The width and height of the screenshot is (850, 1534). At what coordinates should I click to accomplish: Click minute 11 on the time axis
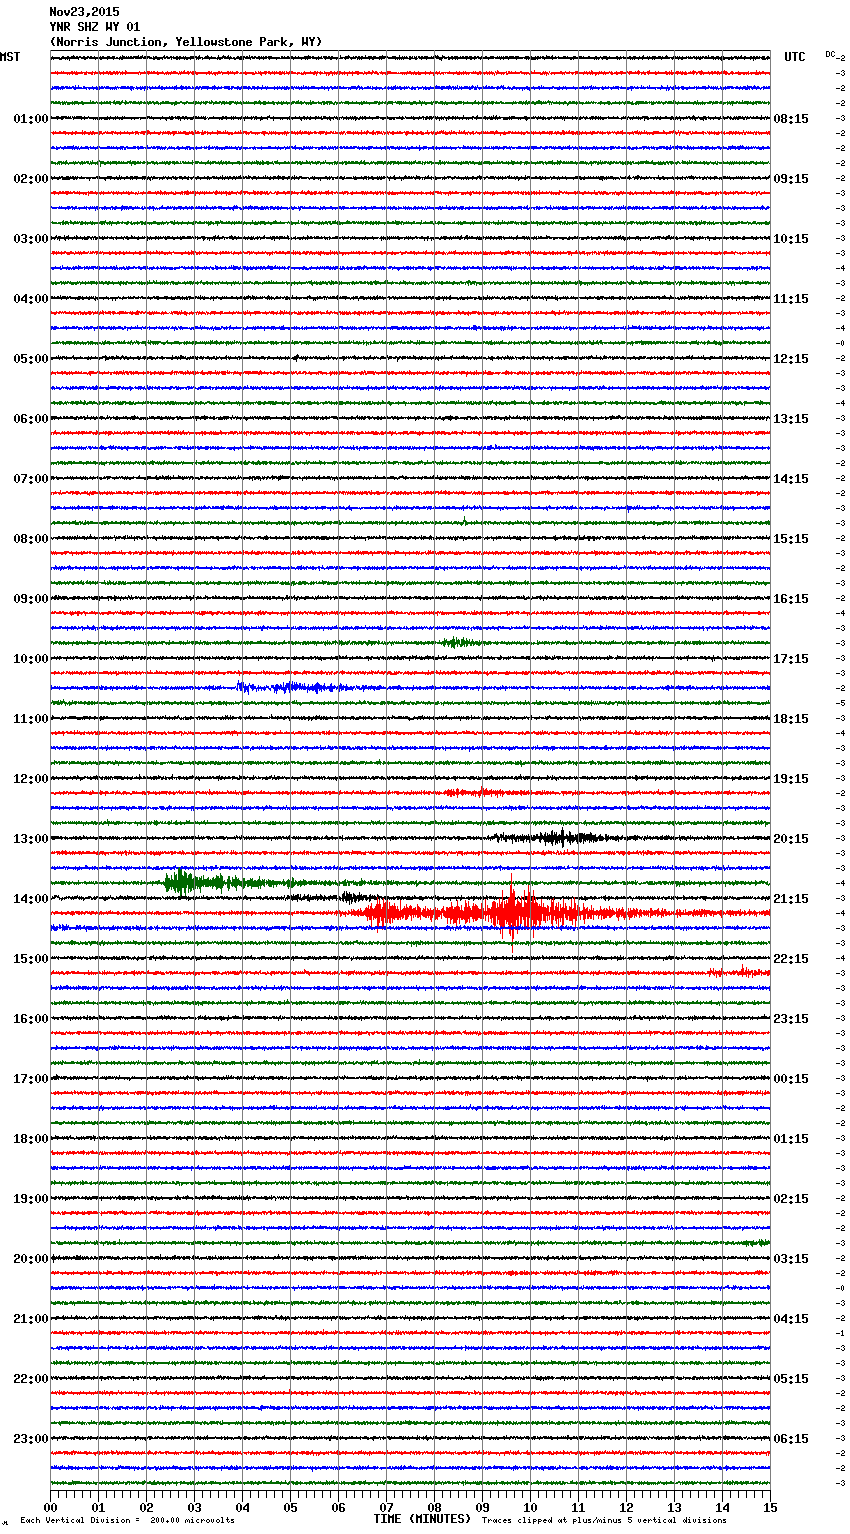point(578,1507)
